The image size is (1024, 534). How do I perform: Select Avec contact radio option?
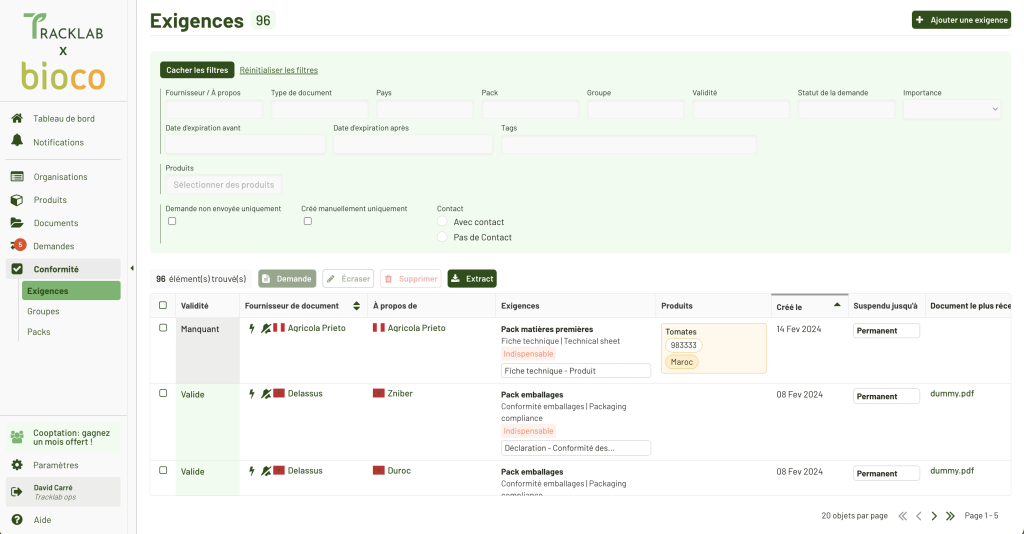(442, 221)
